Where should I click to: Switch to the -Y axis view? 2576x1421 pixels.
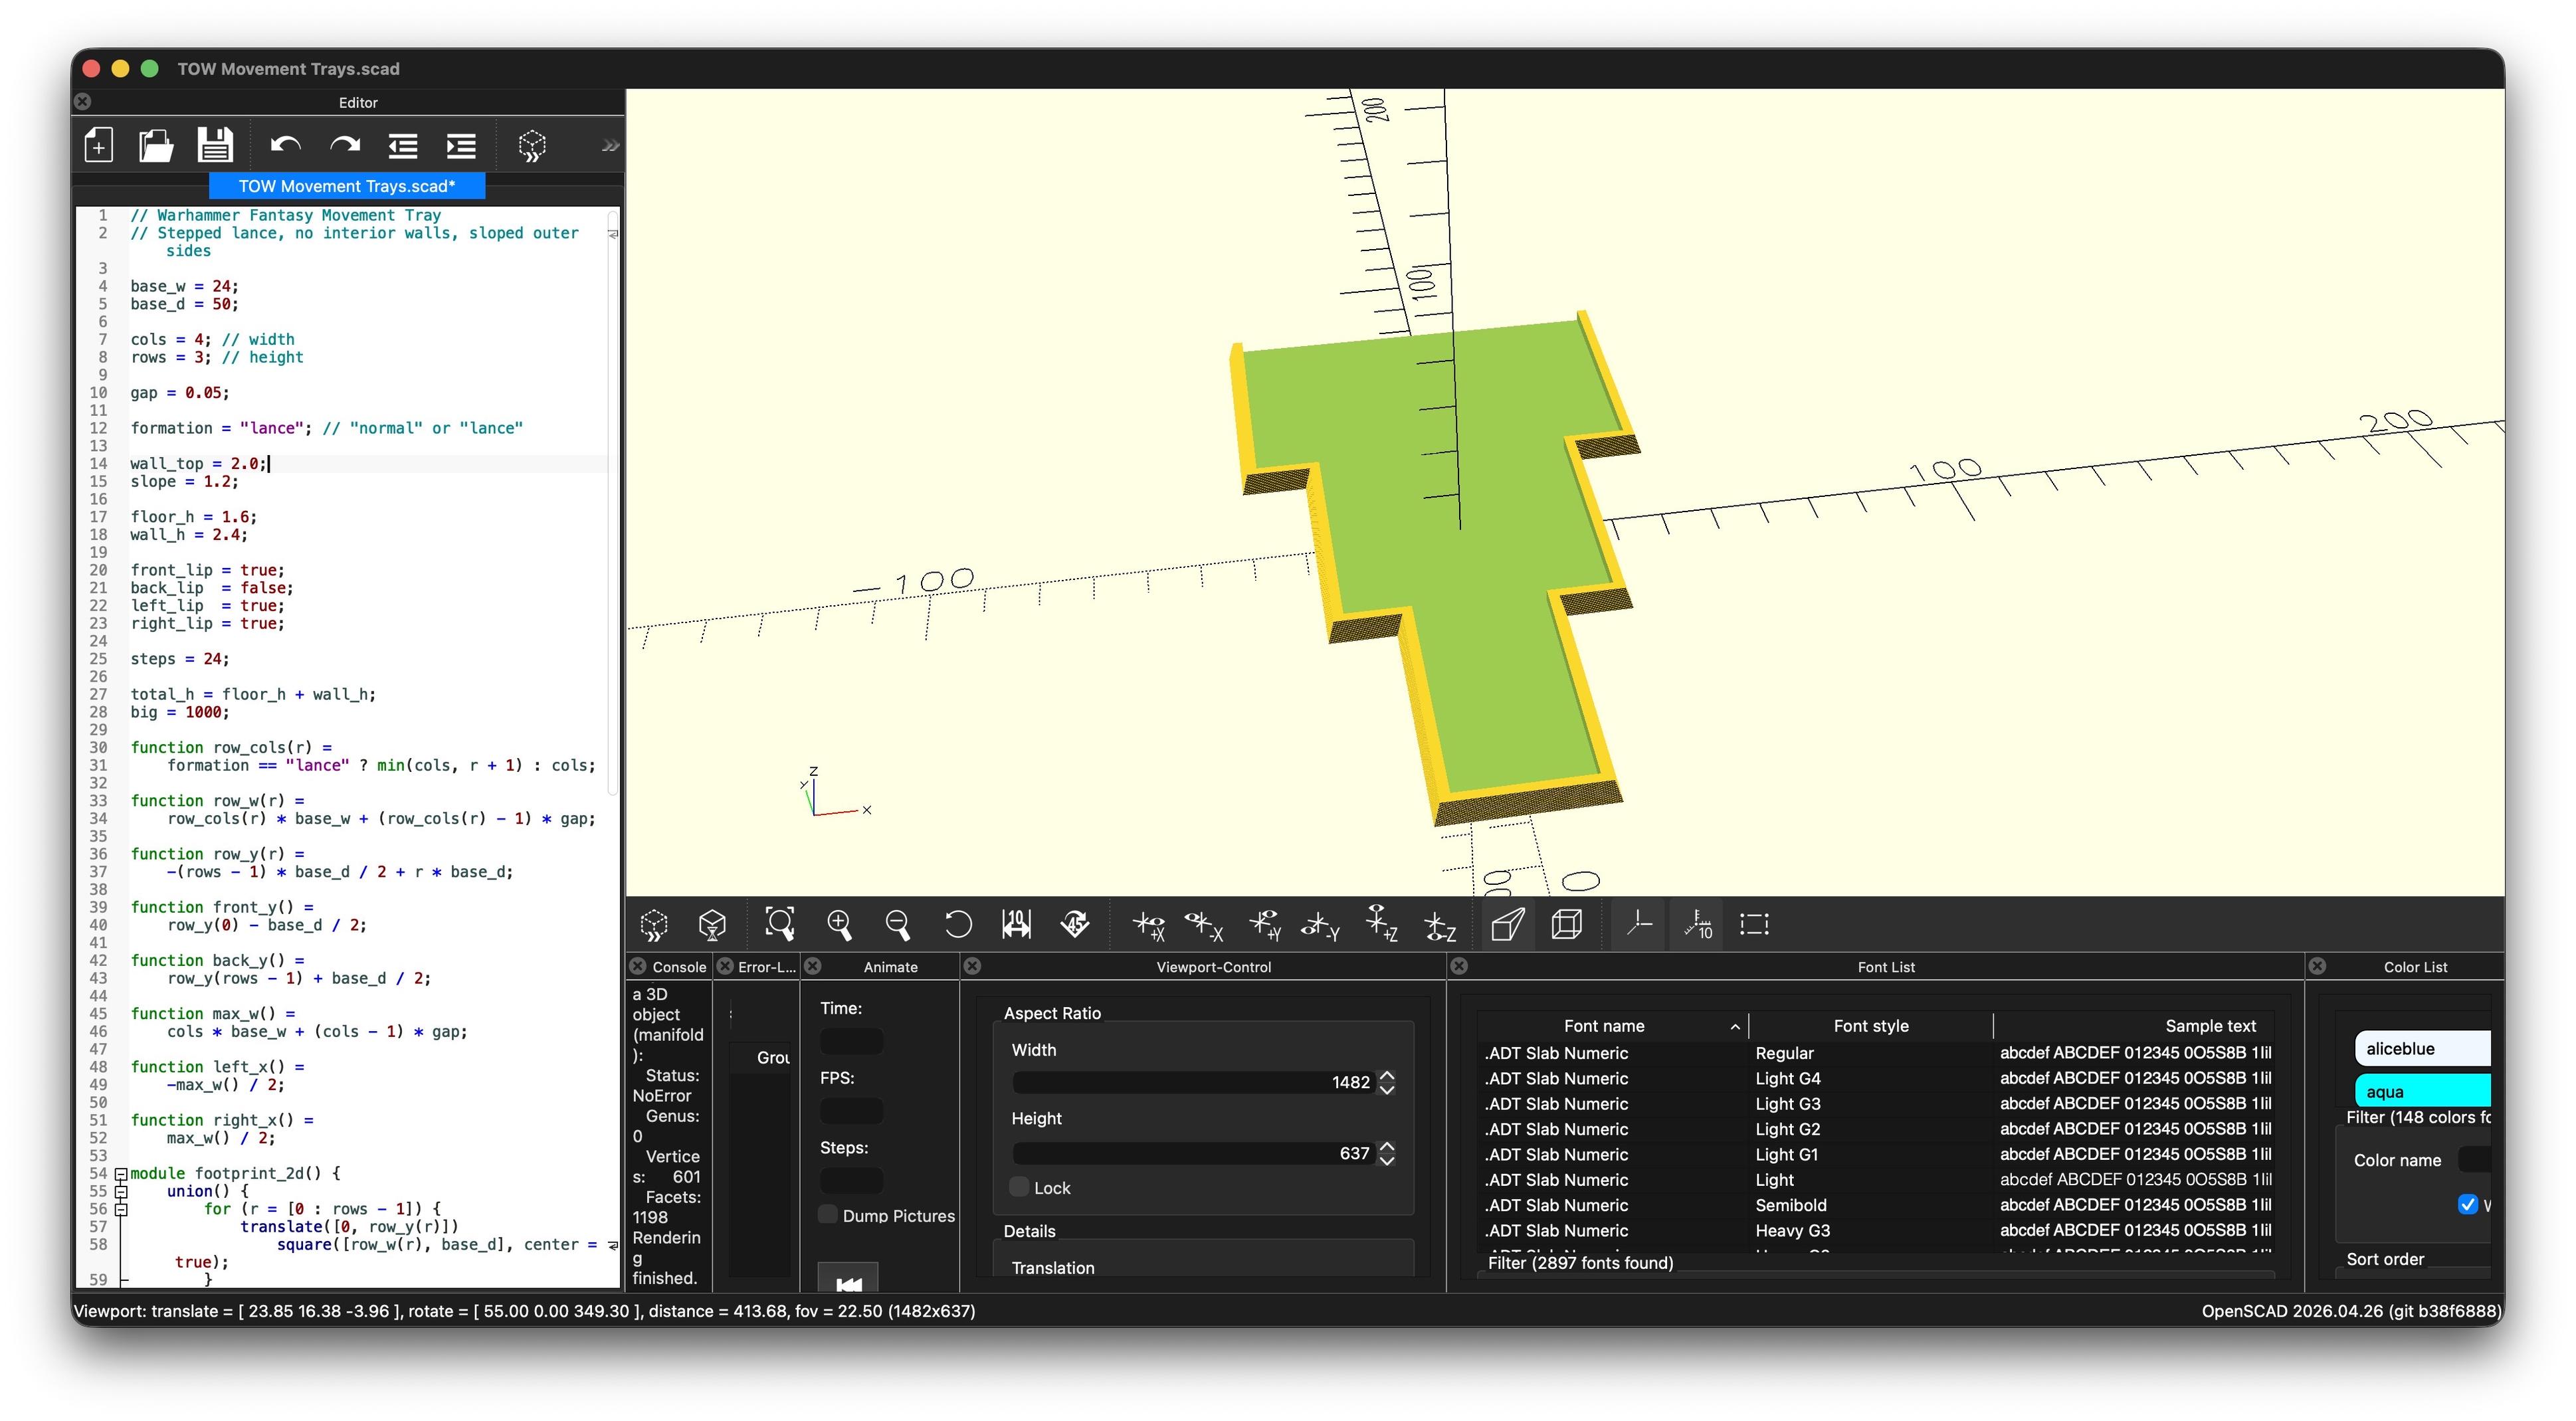coord(1320,925)
